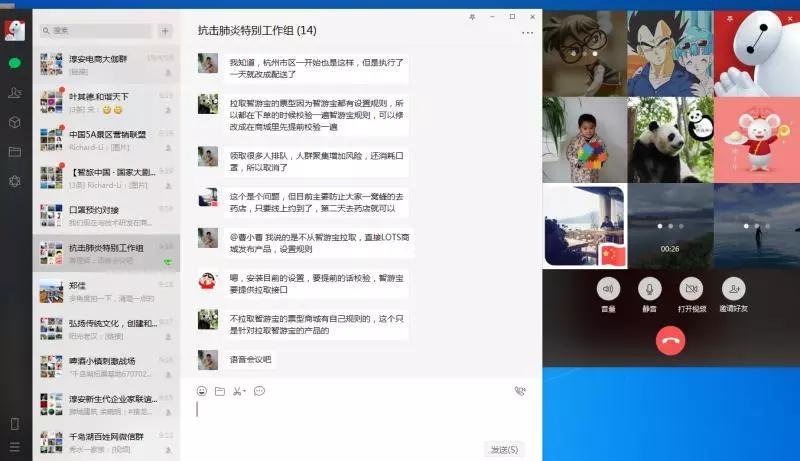The width and height of the screenshot is (800, 461).
Task: Open the 【智旅中国·国家大剧... chat
Action: (x=106, y=177)
